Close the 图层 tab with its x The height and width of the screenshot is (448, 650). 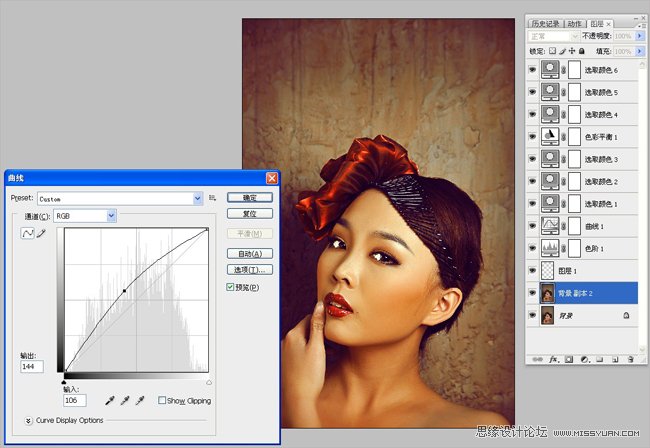608,24
